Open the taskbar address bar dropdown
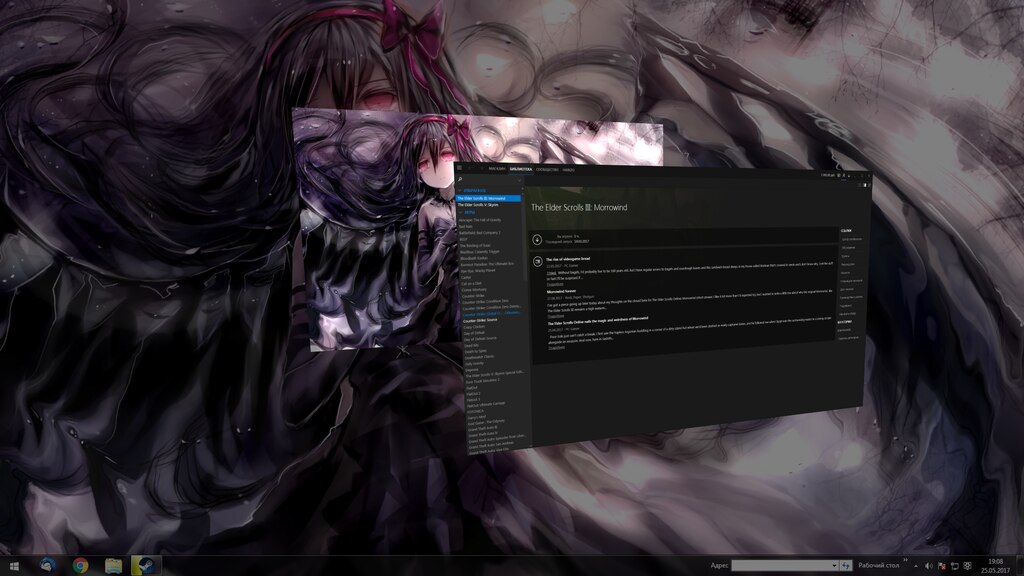The image size is (1024, 576). 833,565
